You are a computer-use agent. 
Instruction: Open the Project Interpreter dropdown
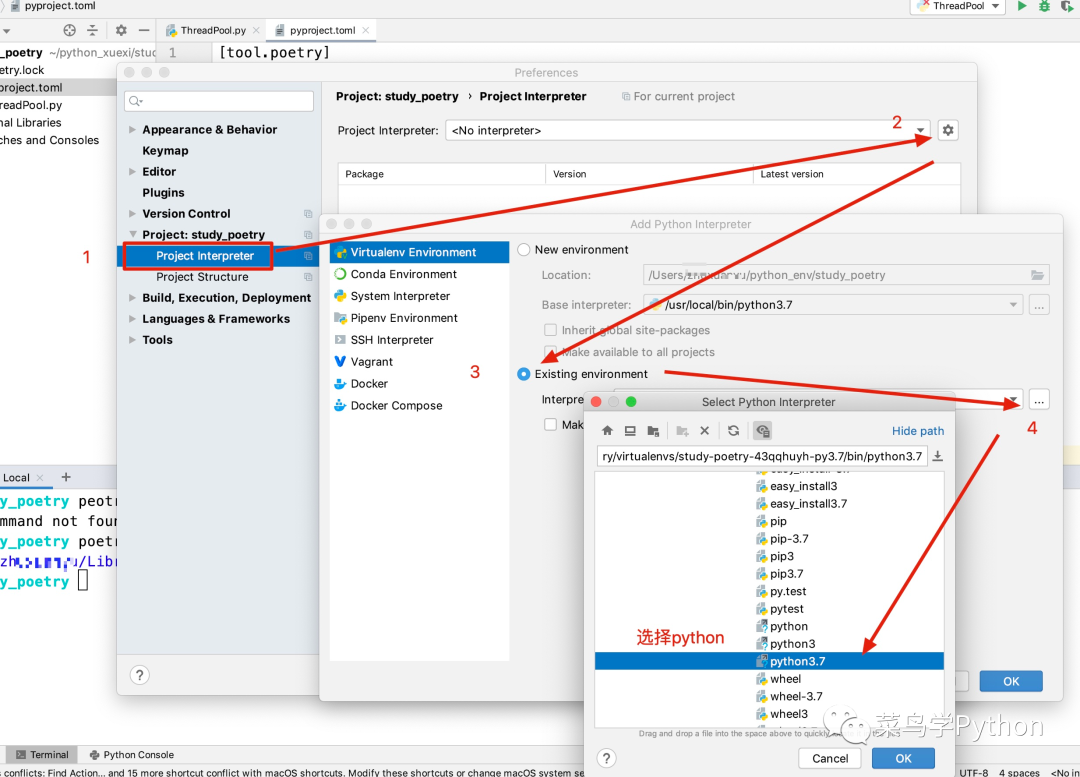point(920,130)
